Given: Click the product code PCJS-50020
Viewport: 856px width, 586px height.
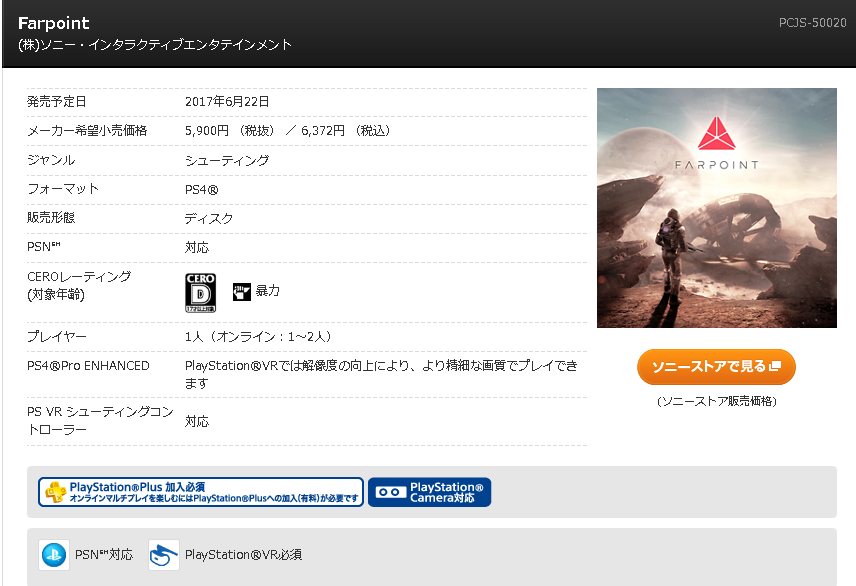Looking at the screenshot, I should pyautogui.click(x=812, y=23).
